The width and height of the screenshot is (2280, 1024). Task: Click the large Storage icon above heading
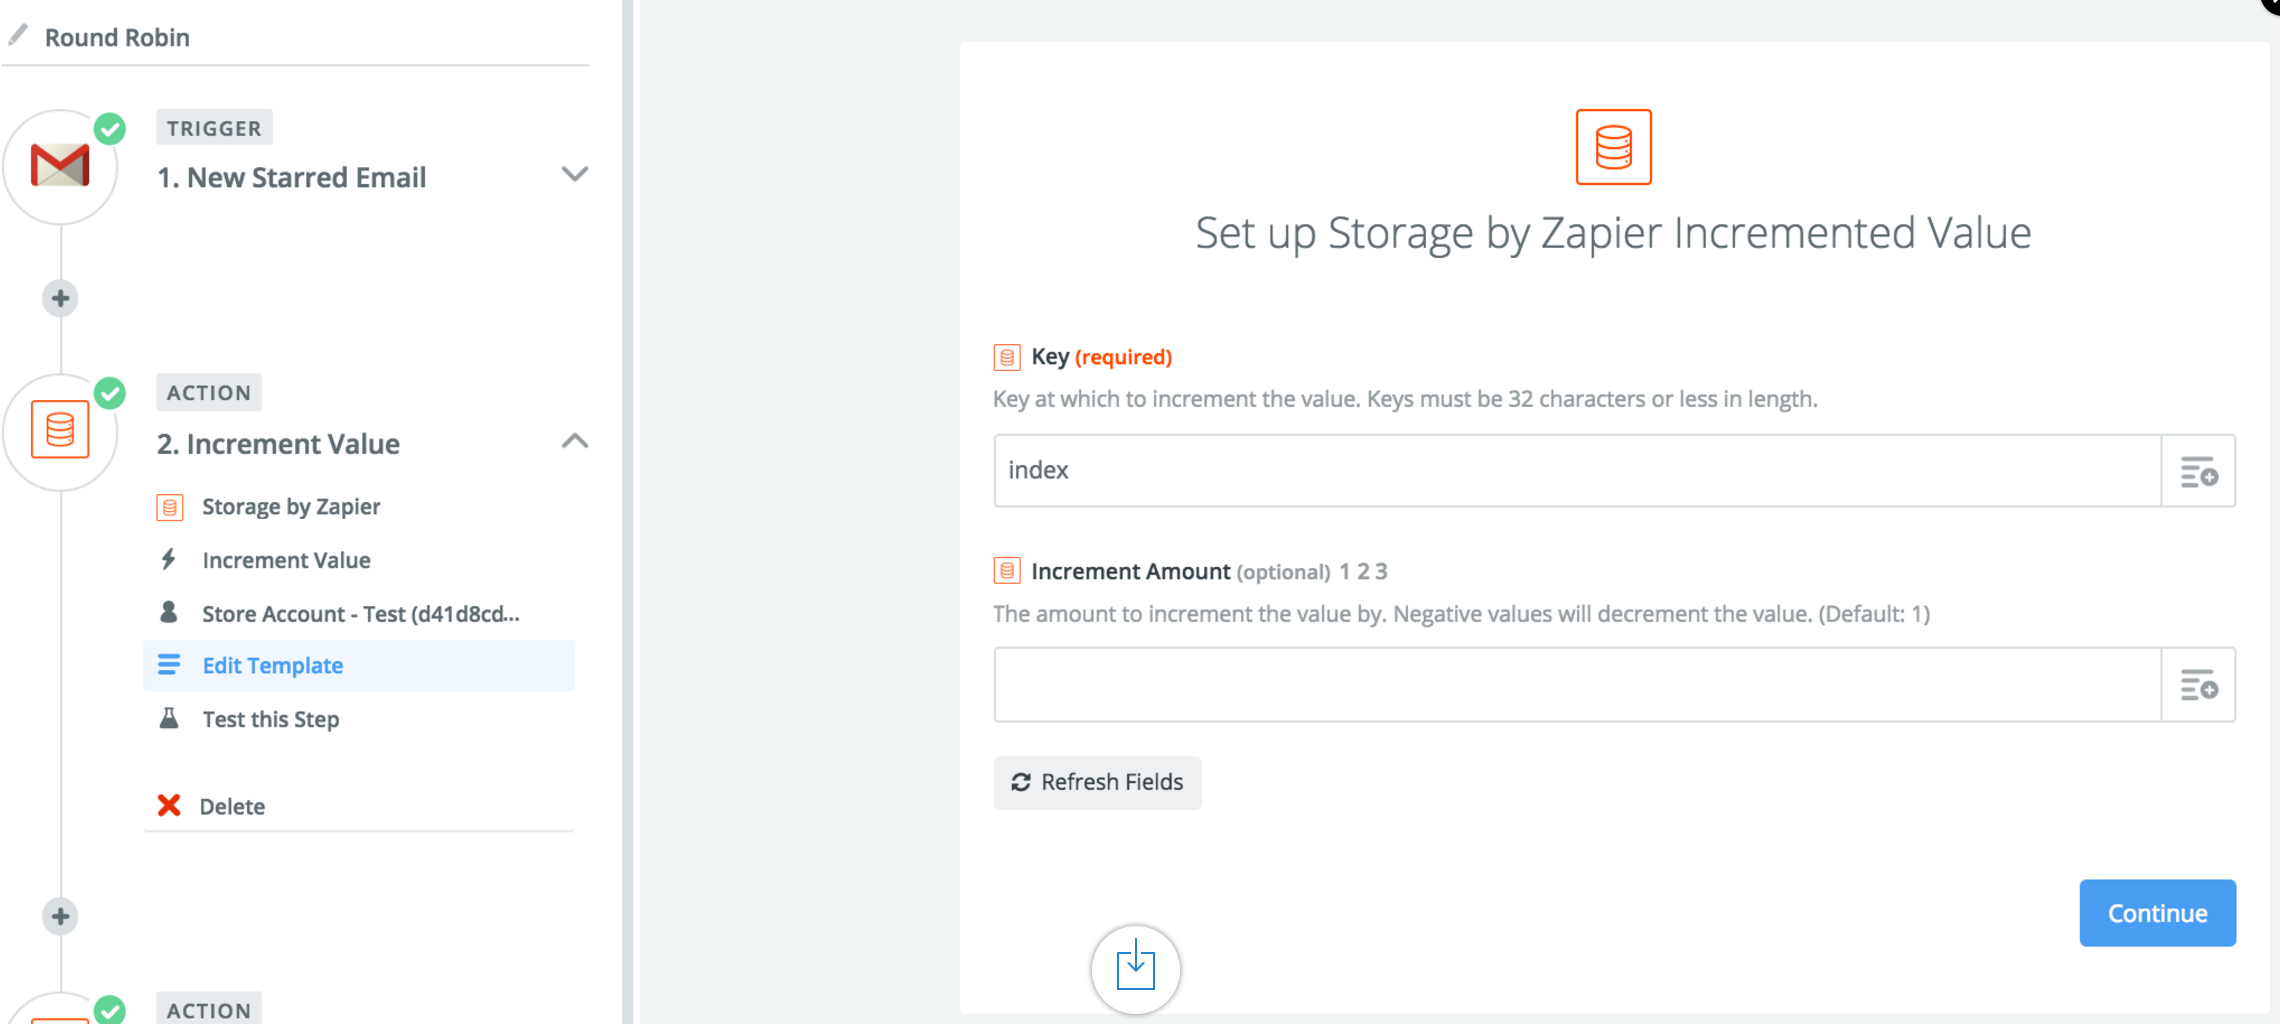coord(1613,147)
